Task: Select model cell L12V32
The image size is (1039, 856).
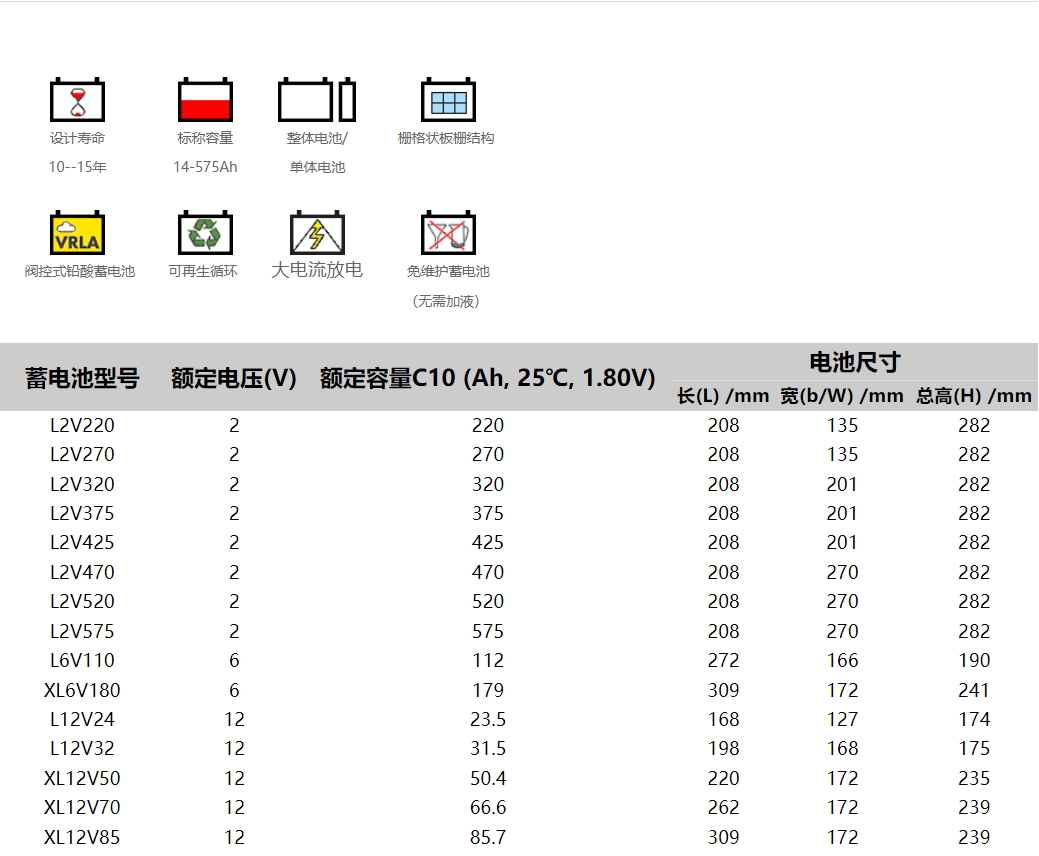Action: pyautogui.click(x=82, y=749)
